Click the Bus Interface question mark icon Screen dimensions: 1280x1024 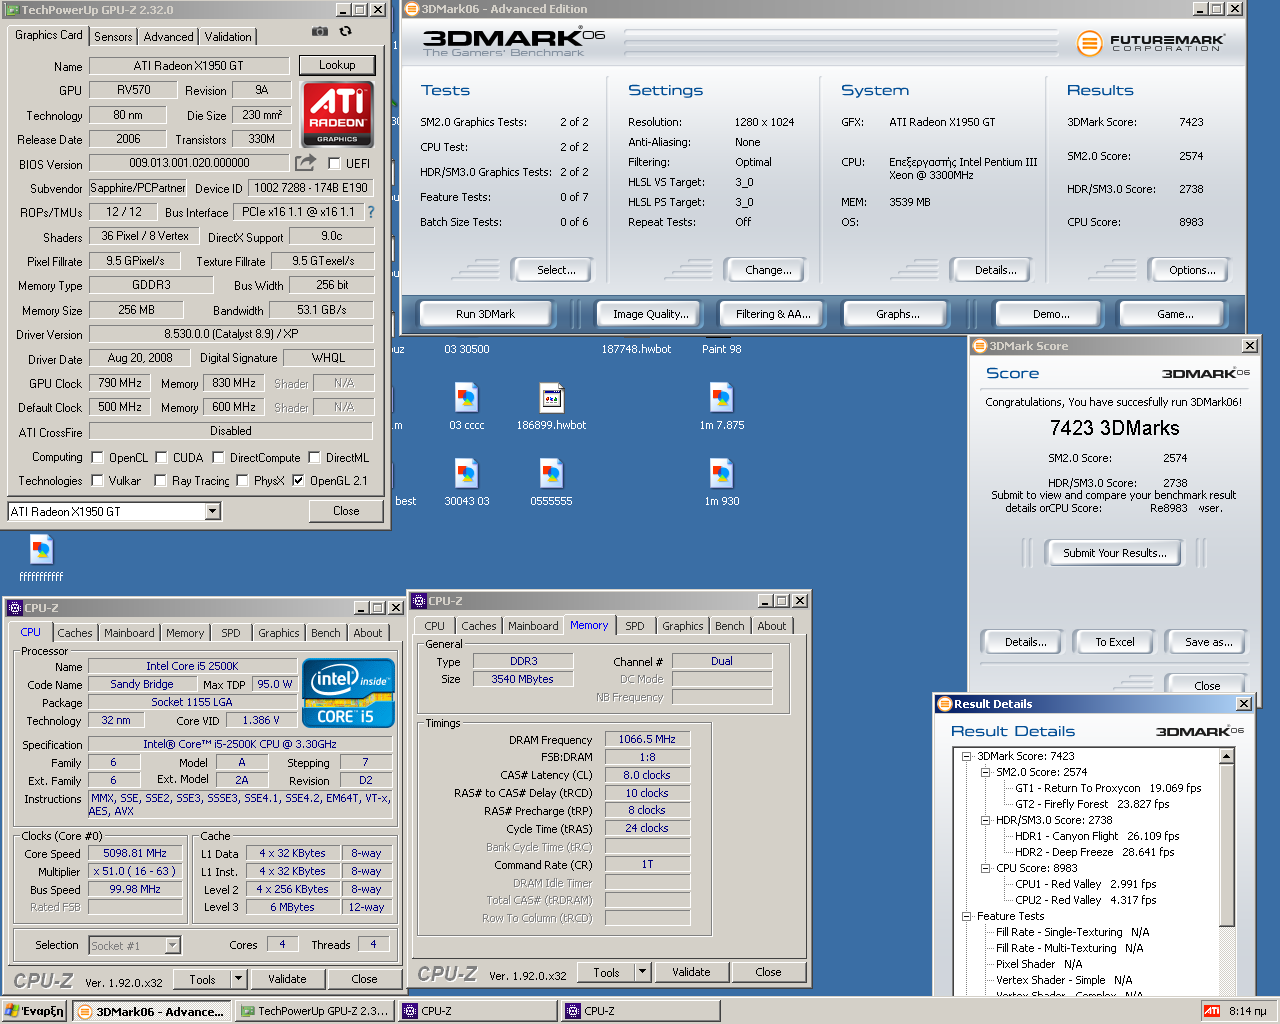[371, 212]
